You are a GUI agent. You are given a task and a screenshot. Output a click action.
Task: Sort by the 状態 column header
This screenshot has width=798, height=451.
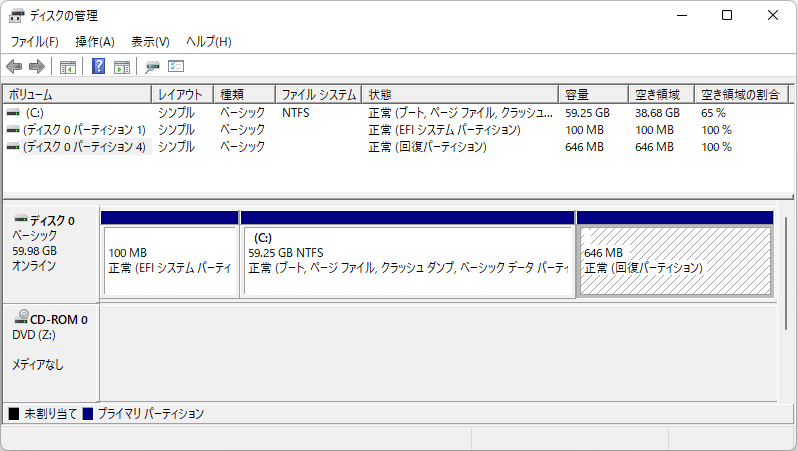tap(460, 95)
